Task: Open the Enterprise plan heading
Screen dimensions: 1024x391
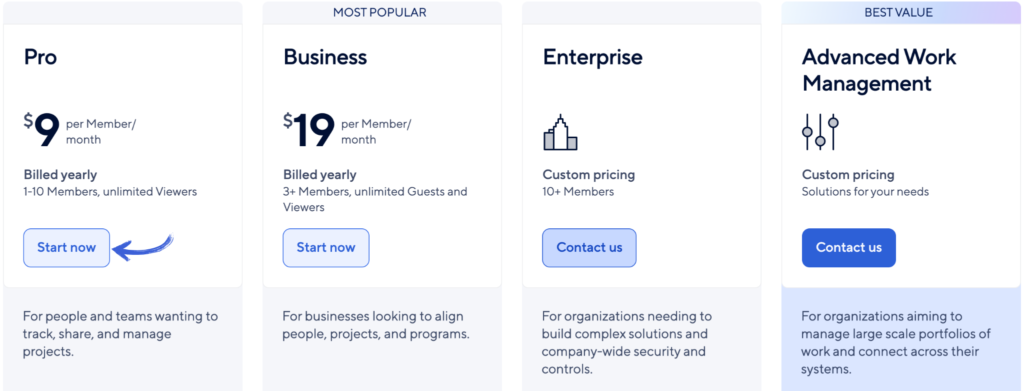Action: point(592,57)
